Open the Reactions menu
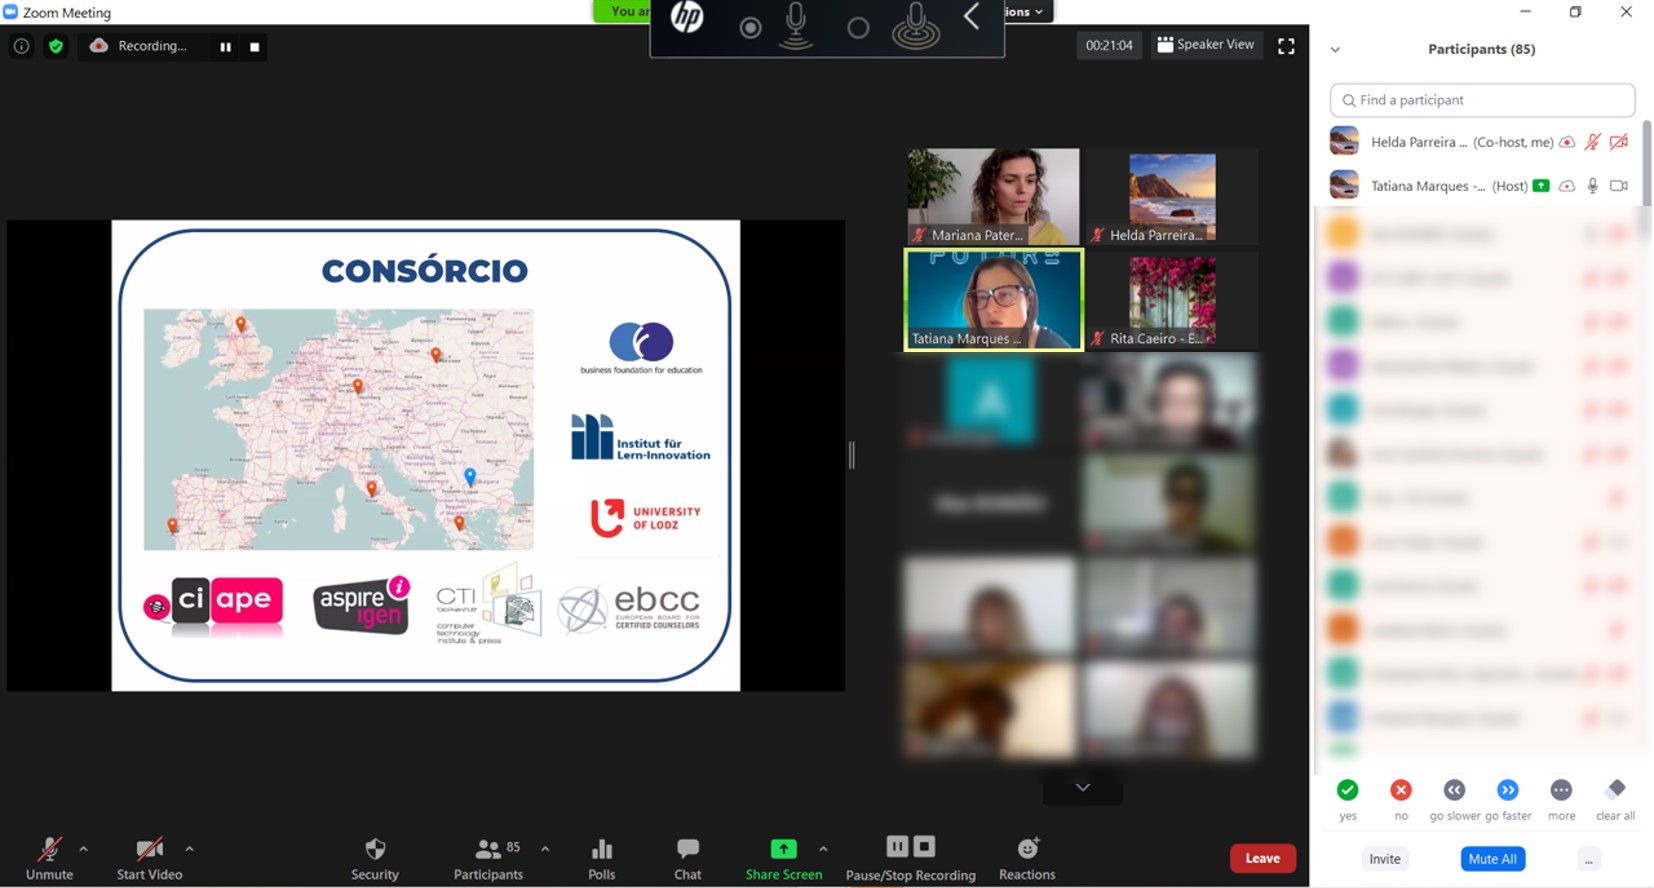 tap(1027, 859)
